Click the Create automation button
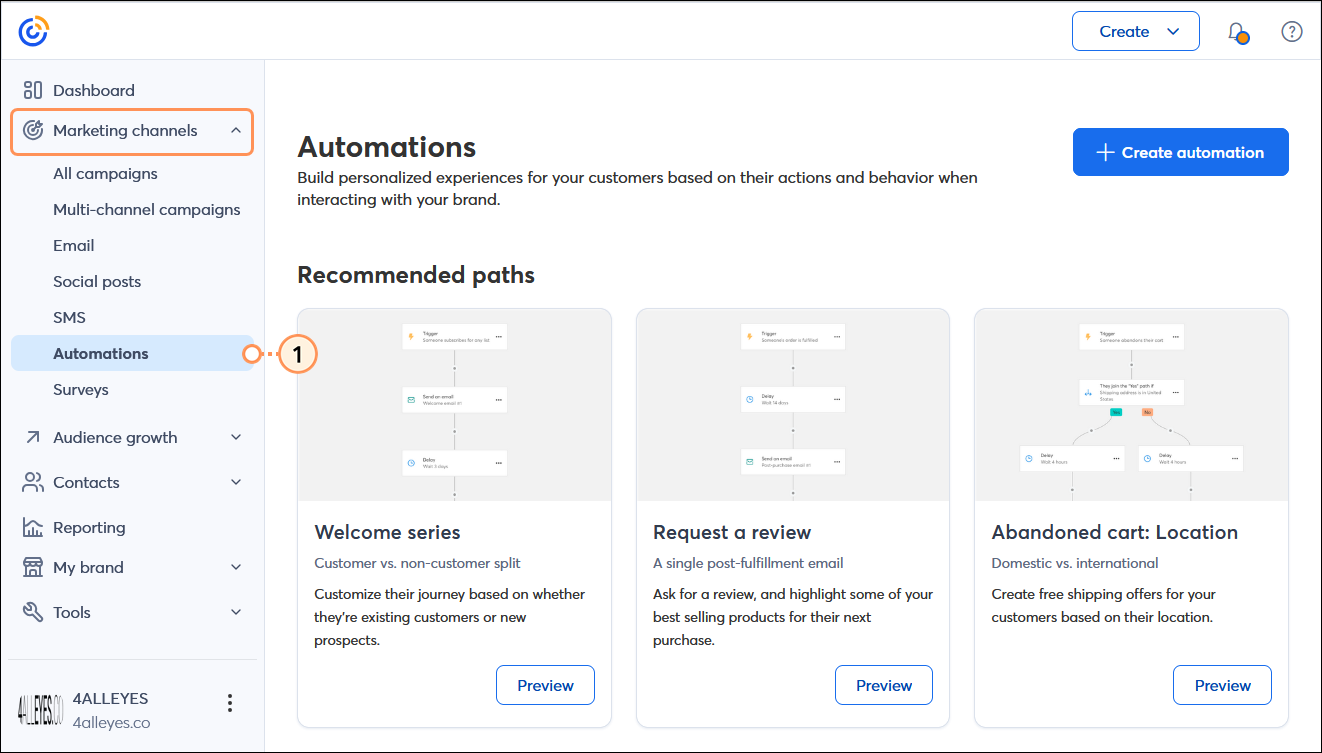Screen dimensions: 1322x753 [1181, 152]
